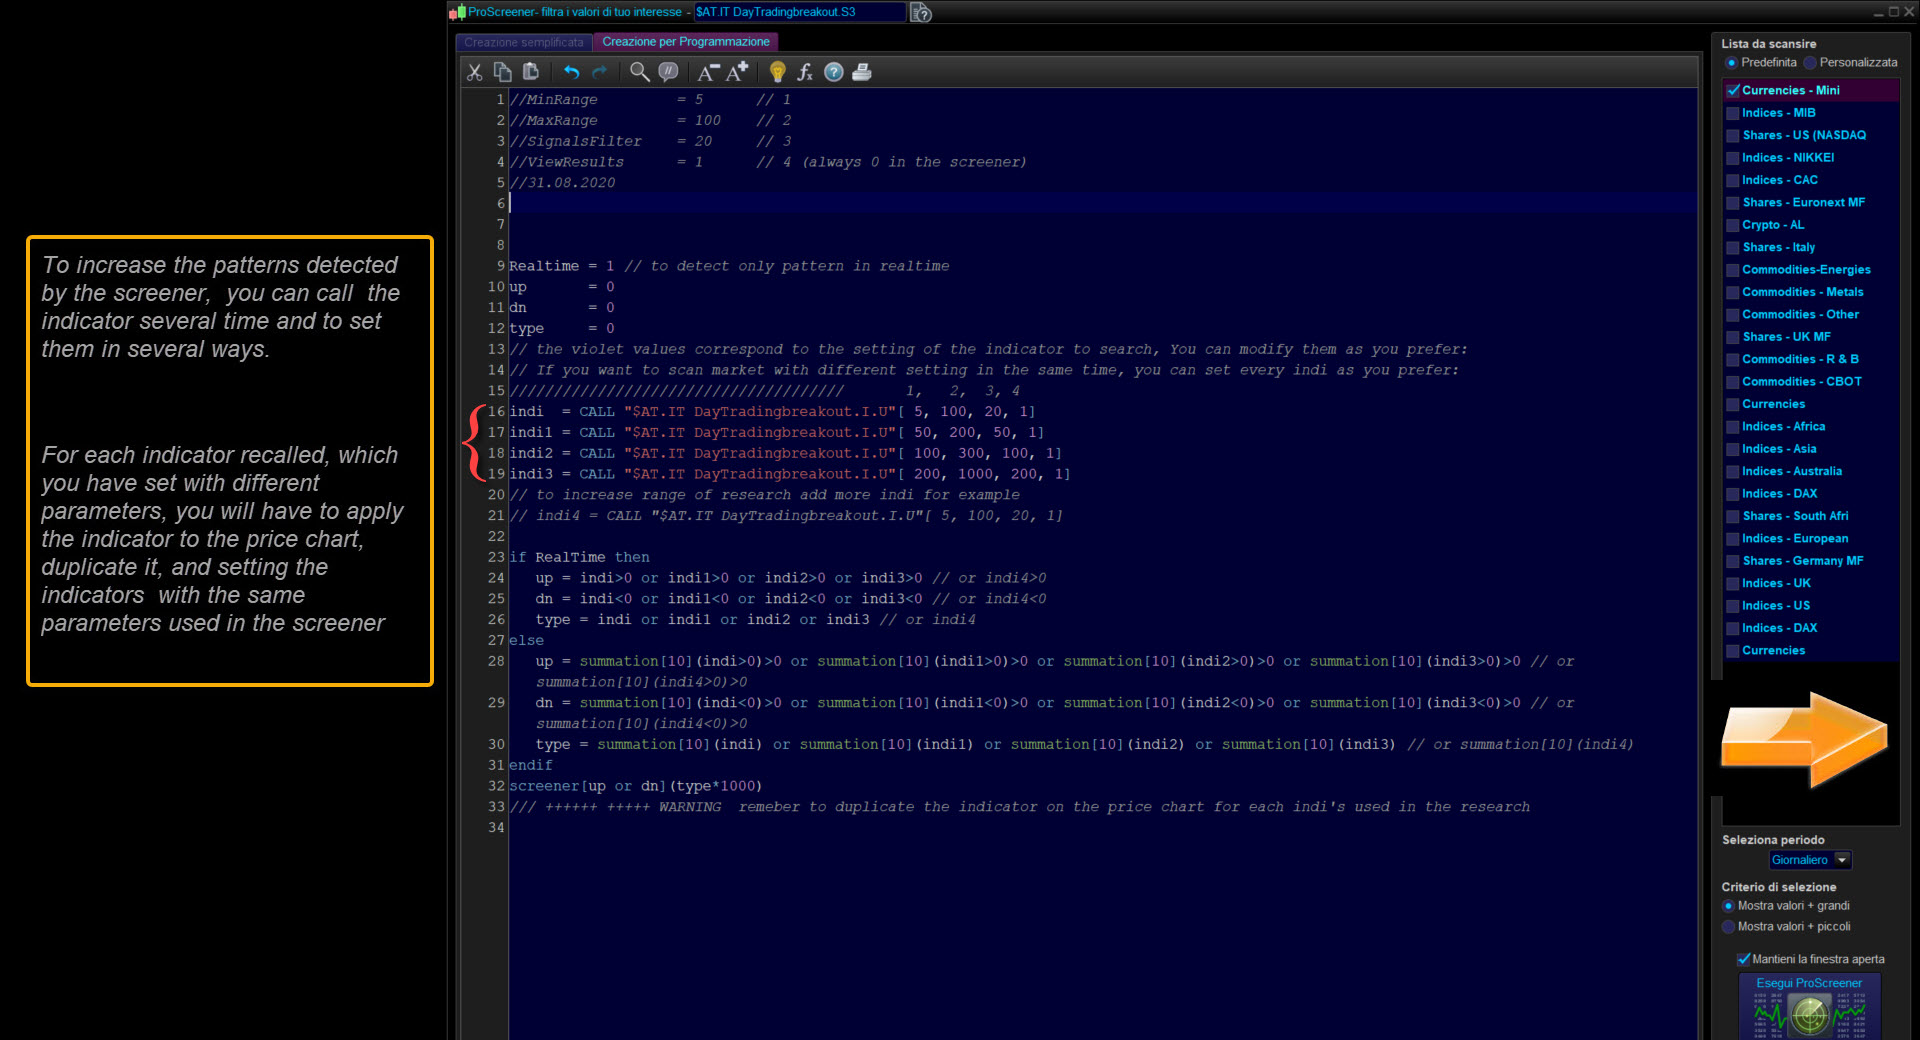Click the Copy icon in editor toolbar
1920x1040 pixels.
(x=503, y=72)
